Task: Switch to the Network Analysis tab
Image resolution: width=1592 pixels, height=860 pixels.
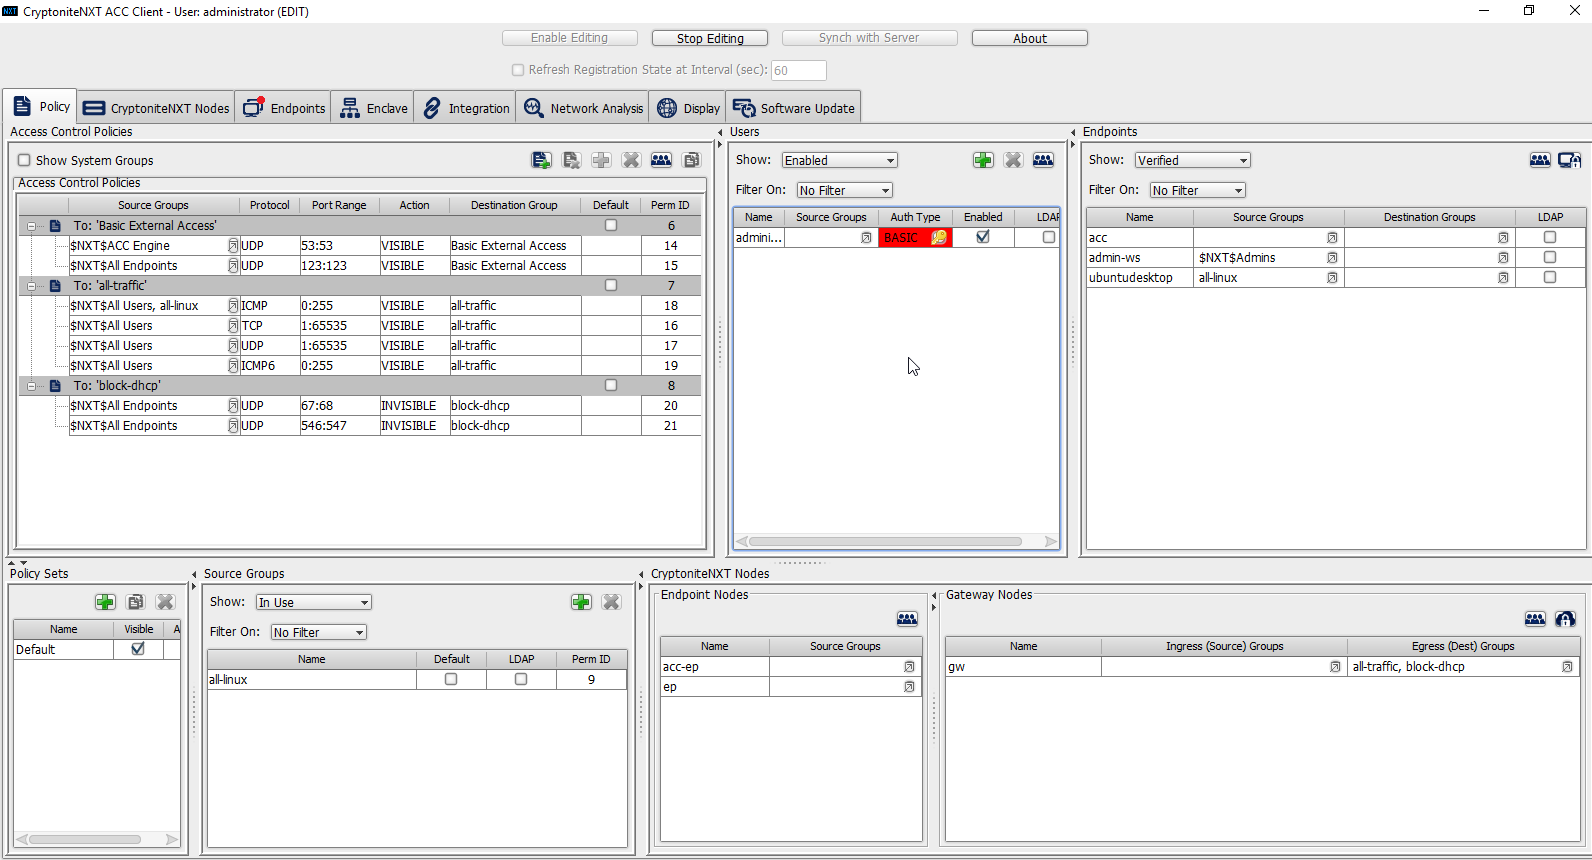Action: pos(583,108)
